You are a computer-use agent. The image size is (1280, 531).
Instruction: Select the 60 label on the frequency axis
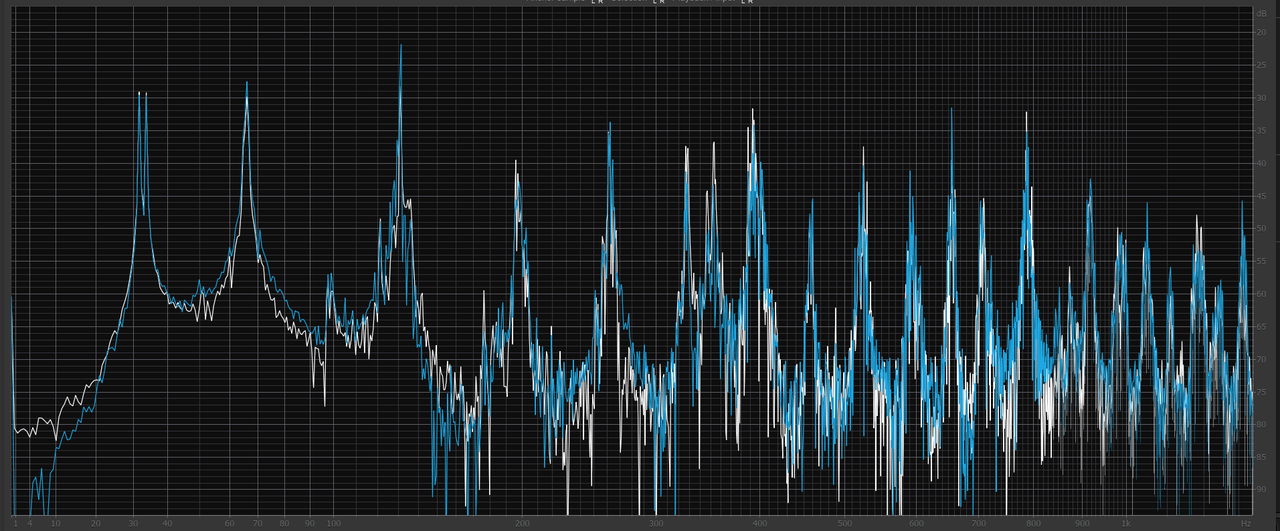click(230, 523)
